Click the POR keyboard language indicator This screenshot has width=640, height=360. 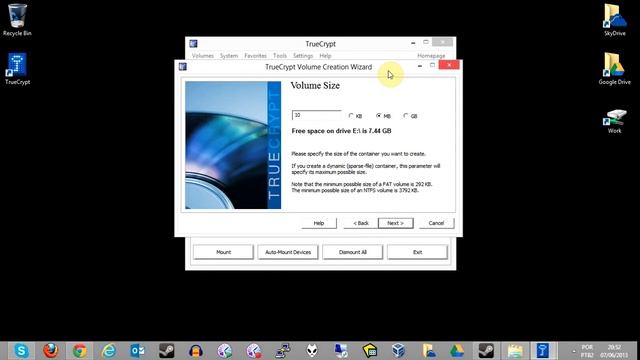pyautogui.click(x=587, y=347)
